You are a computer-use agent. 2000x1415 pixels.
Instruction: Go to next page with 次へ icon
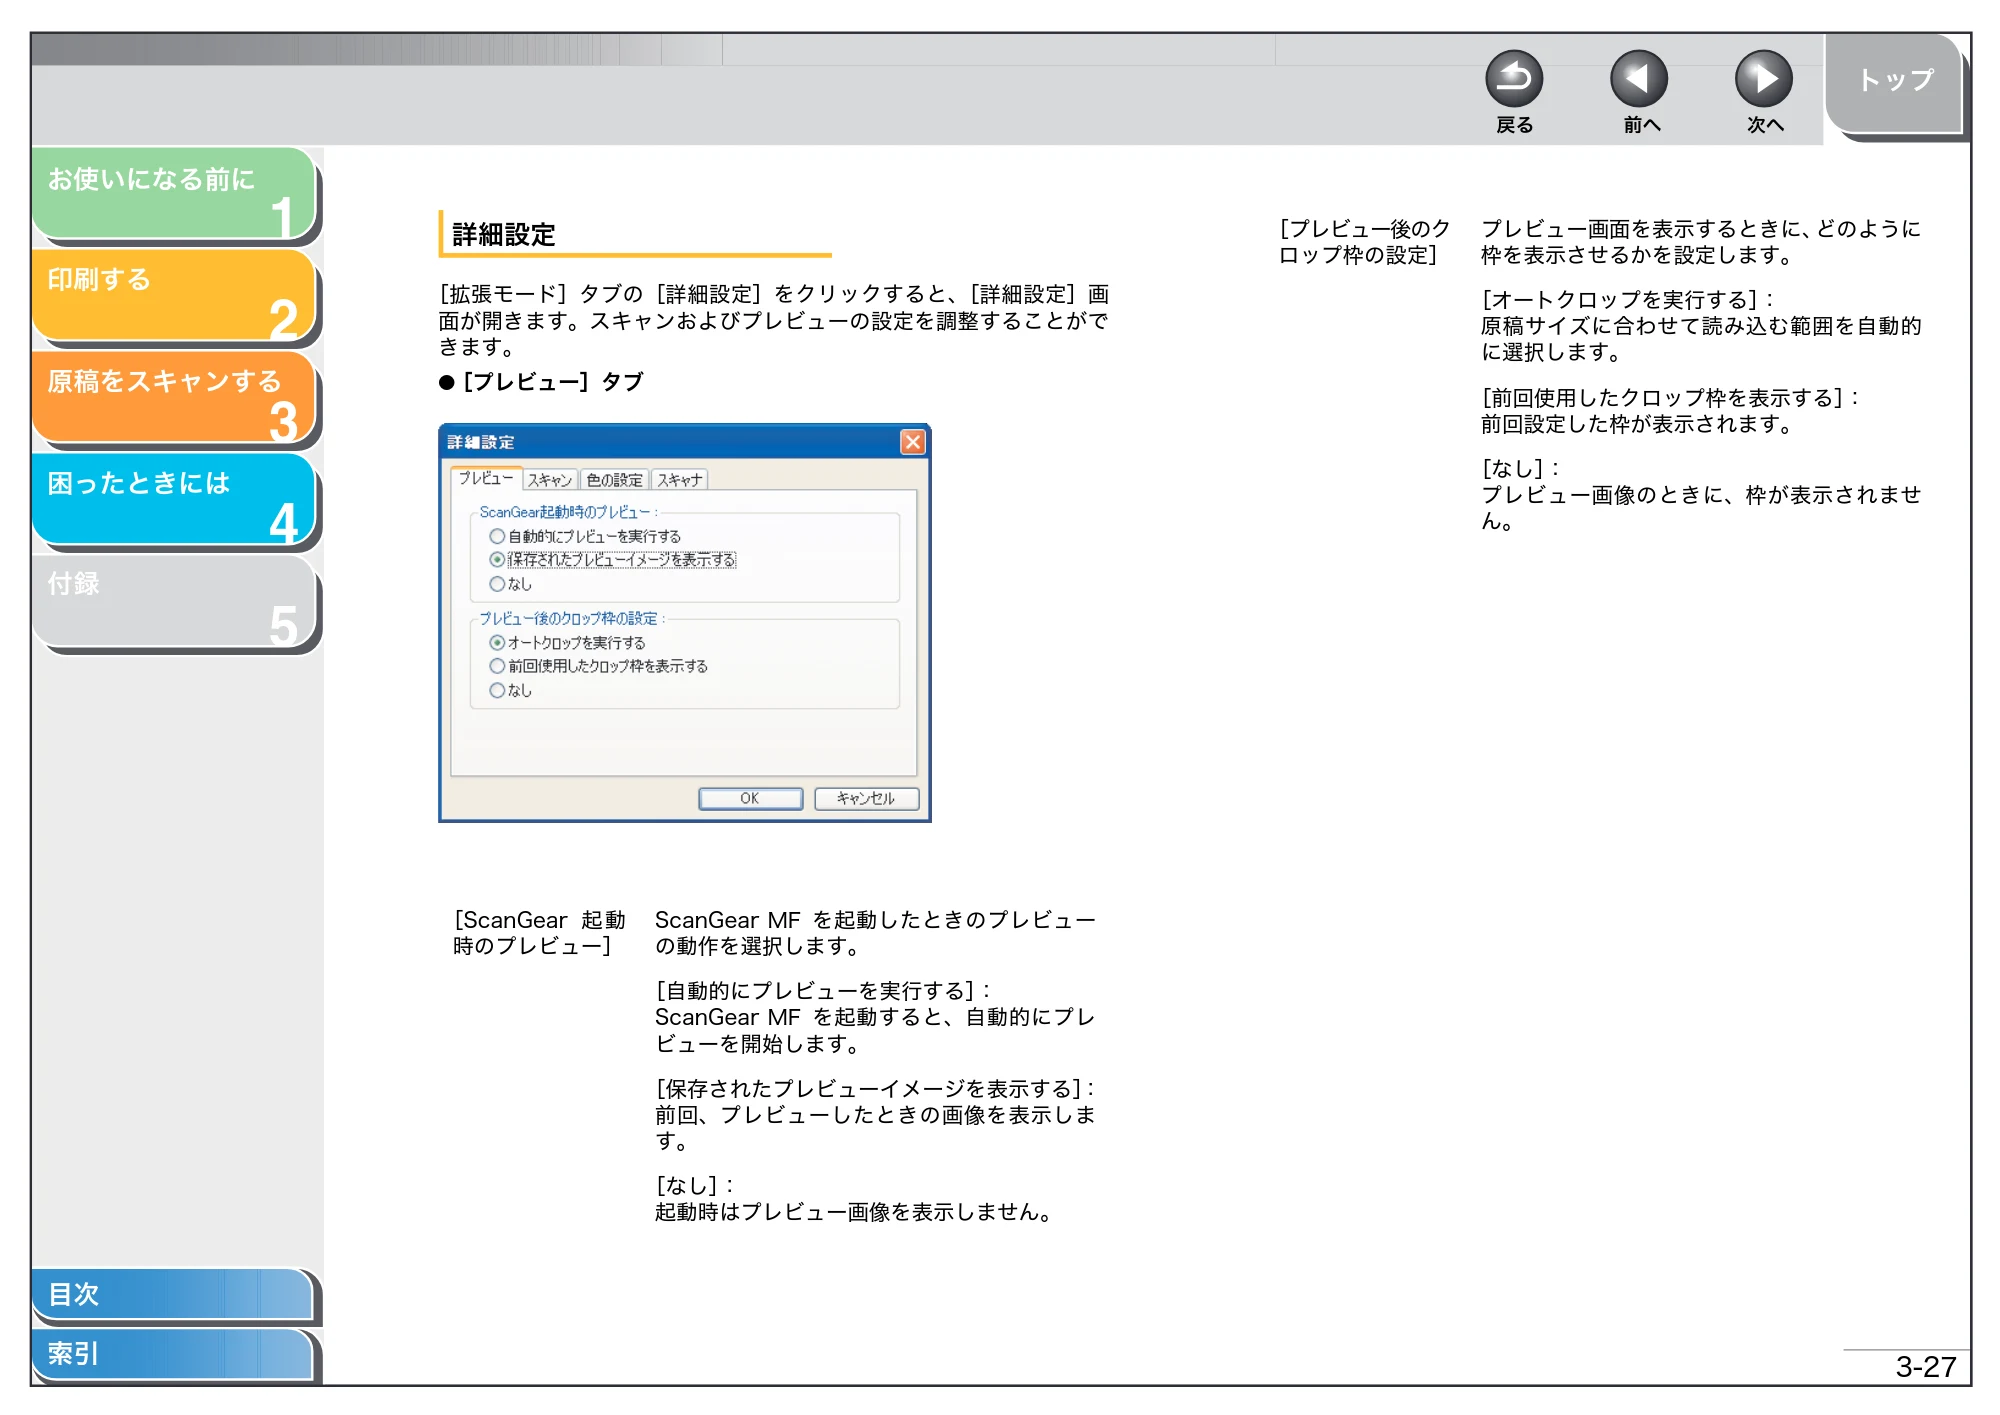coord(1763,79)
